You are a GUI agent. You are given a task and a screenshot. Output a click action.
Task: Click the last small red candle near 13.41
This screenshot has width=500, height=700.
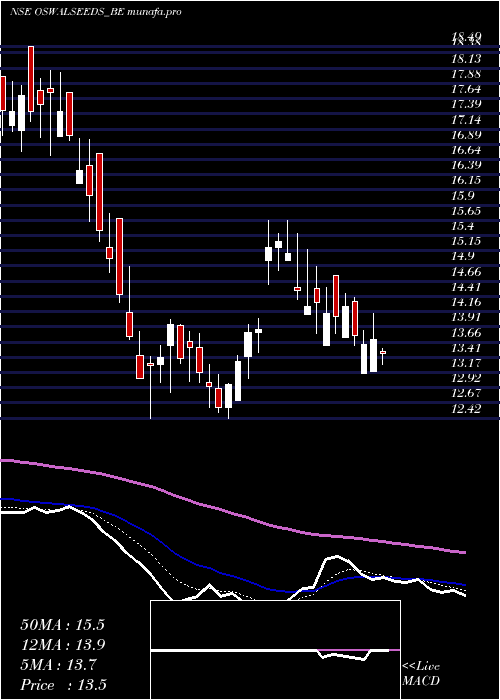click(383, 353)
